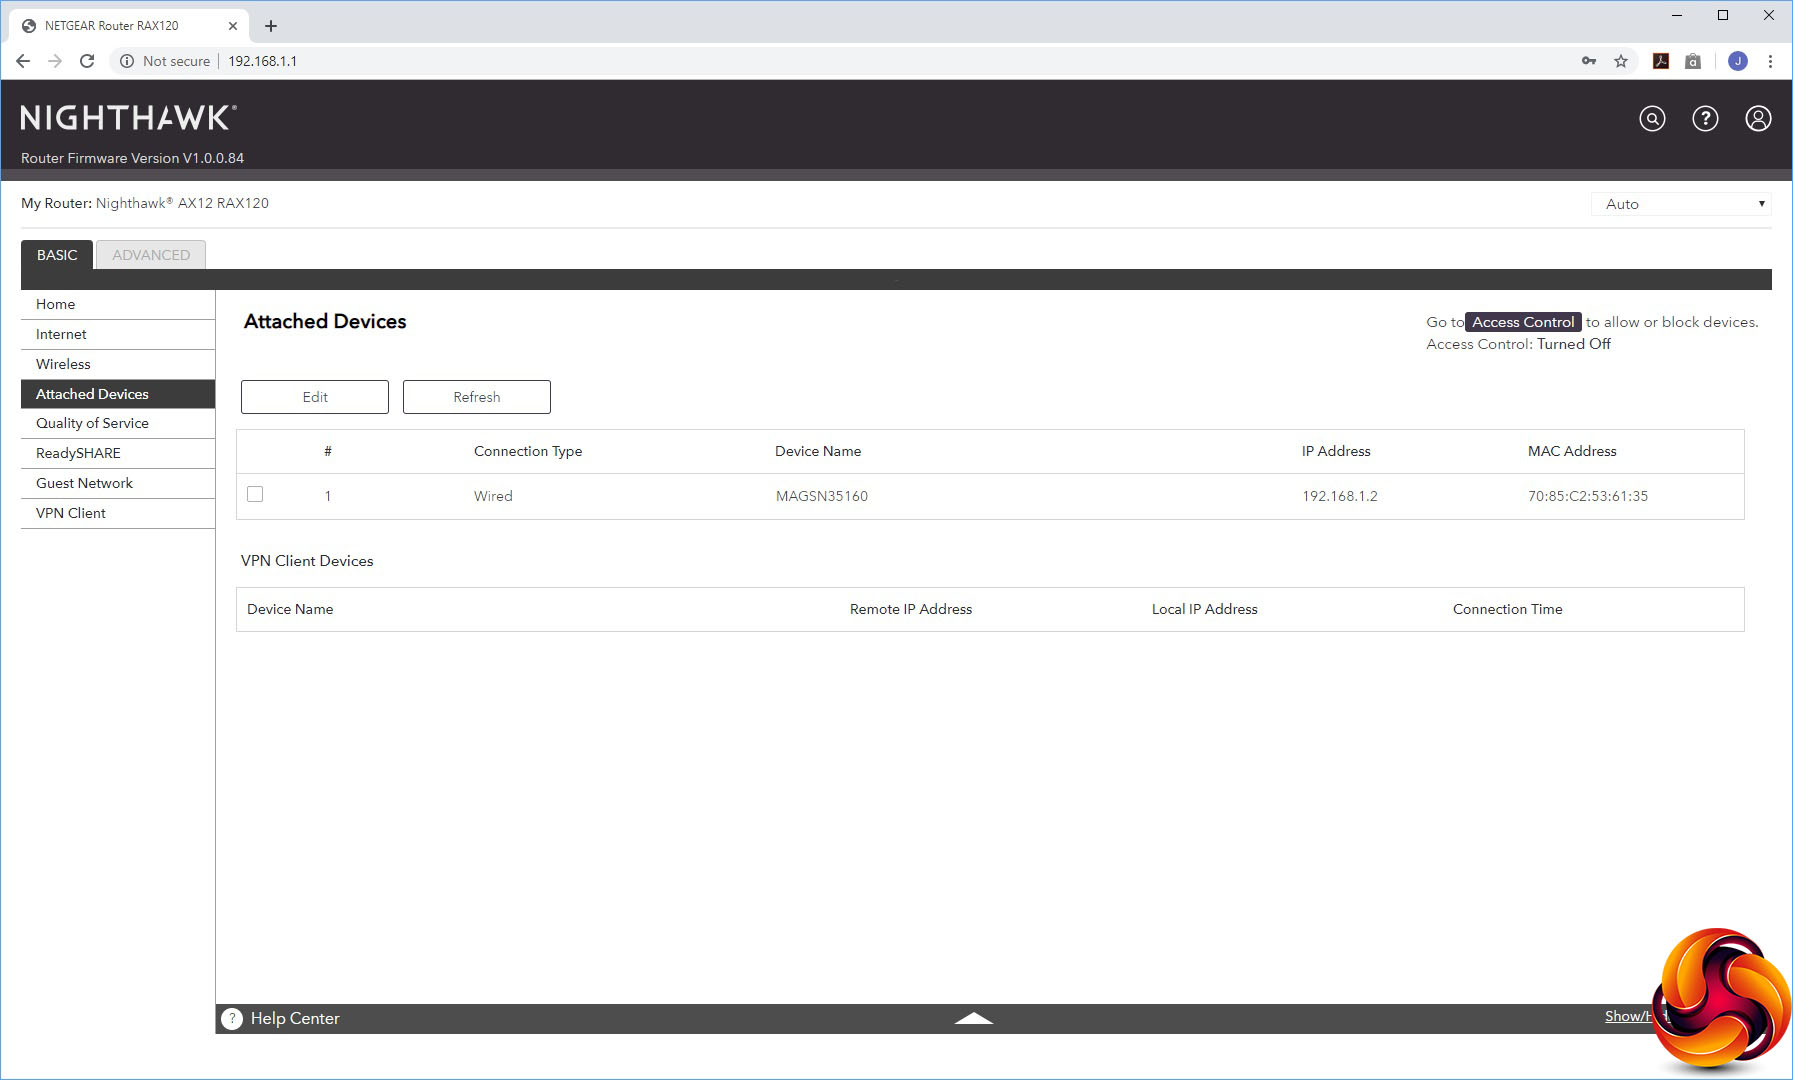The width and height of the screenshot is (1793, 1080).
Task: Click the MAC address 70:85:C2:53:61:35
Action: tap(1588, 496)
